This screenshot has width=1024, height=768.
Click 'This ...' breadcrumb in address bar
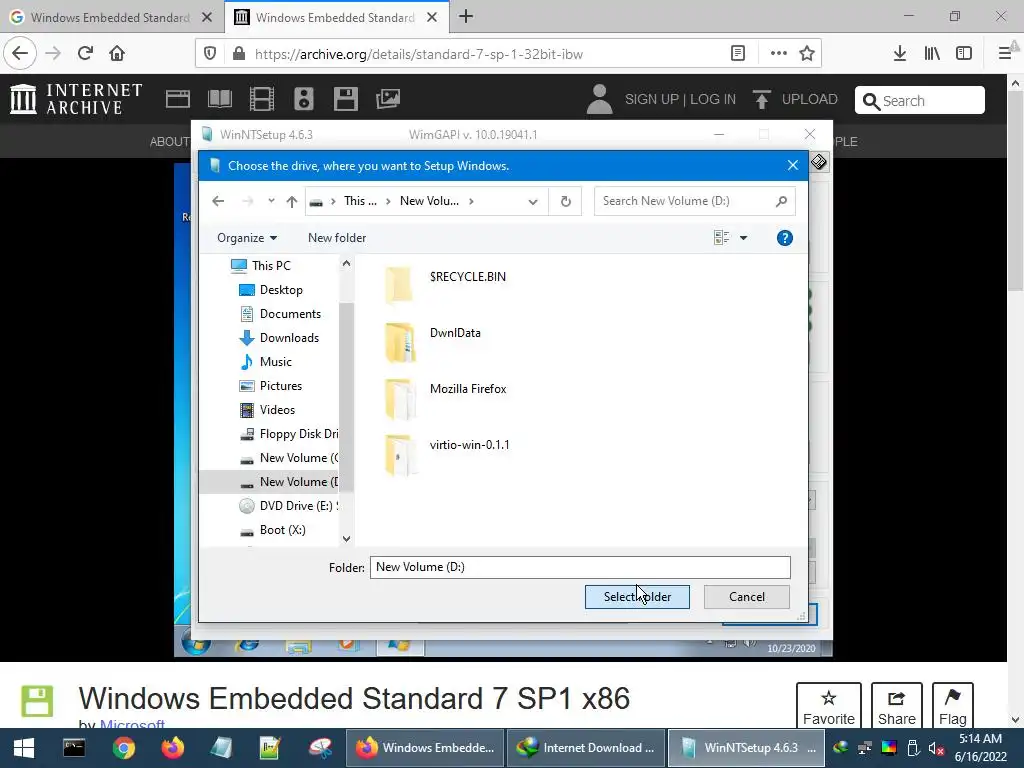360,201
